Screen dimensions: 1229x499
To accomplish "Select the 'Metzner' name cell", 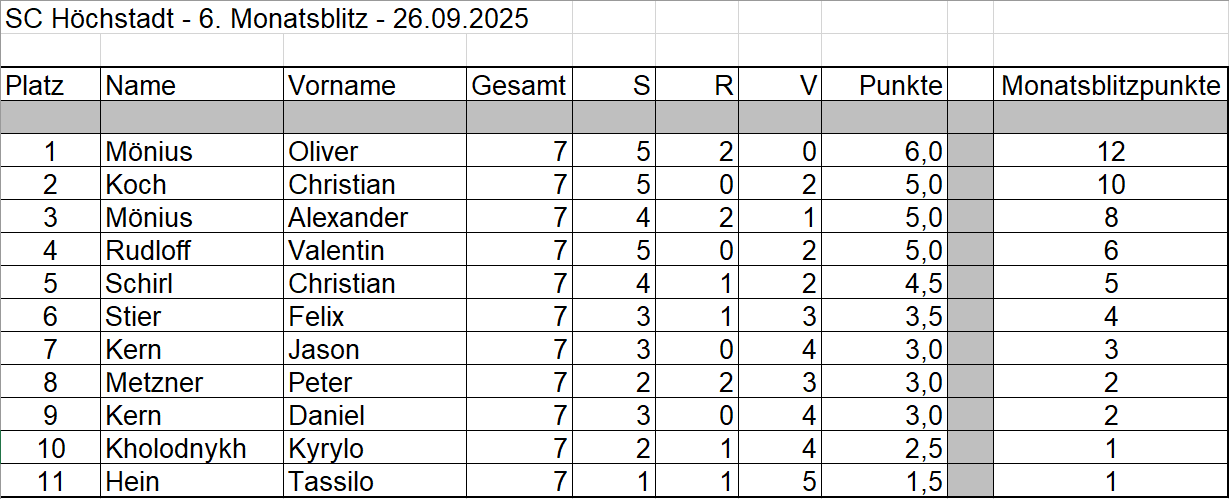I will click(x=154, y=383).
